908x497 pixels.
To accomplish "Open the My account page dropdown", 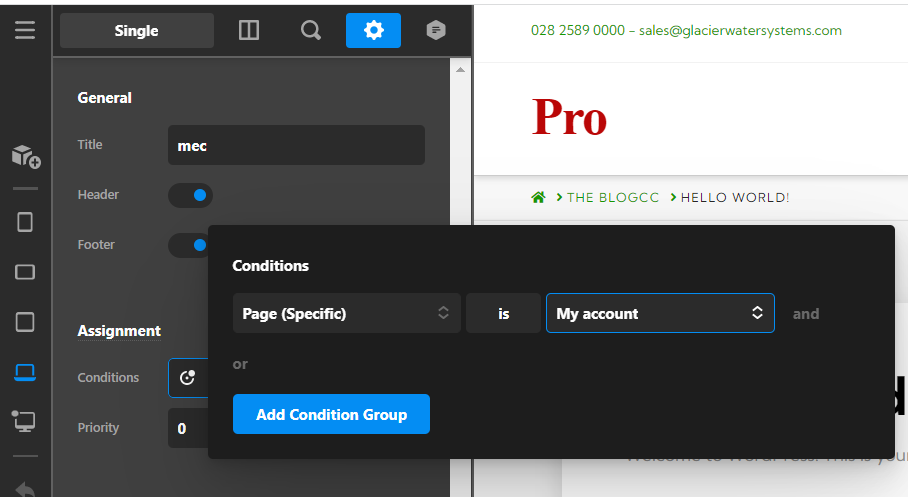I will pos(659,314).
